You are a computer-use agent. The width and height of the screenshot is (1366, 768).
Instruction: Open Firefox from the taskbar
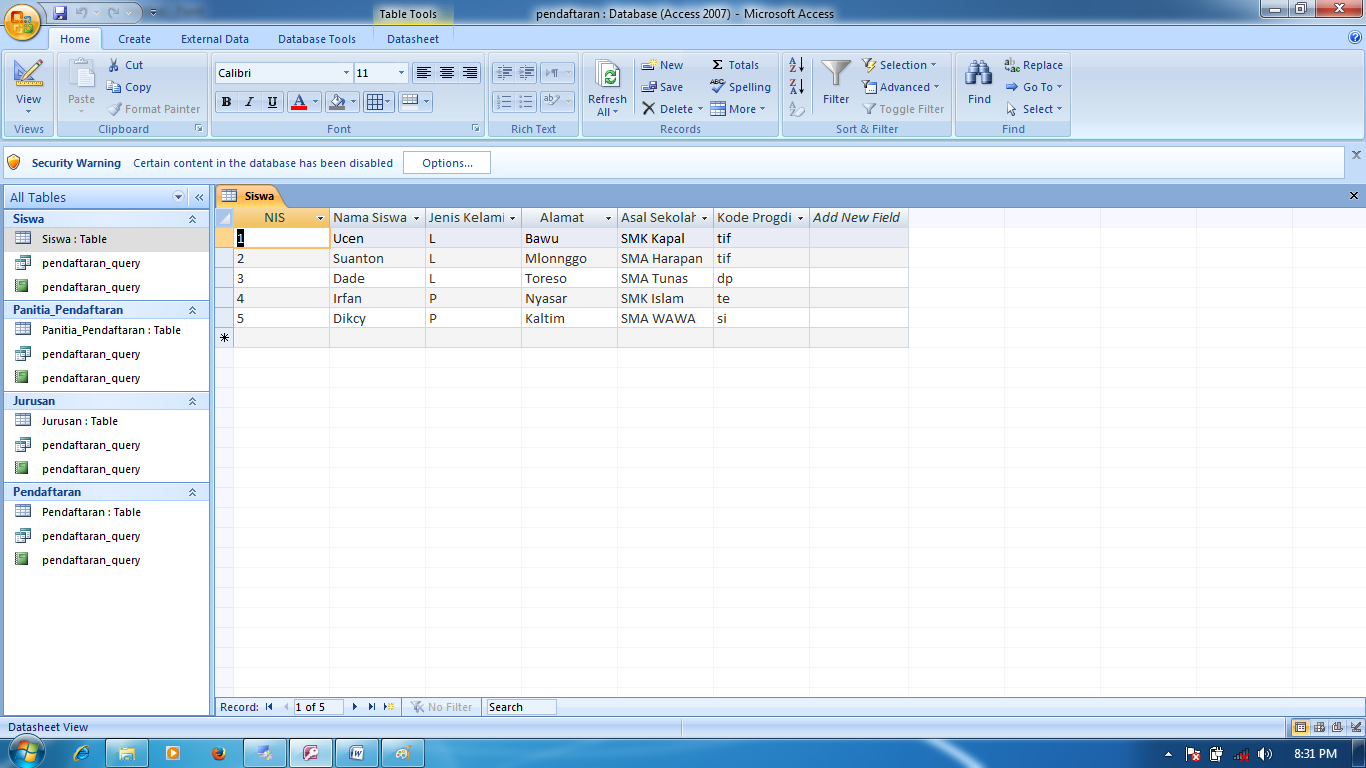point(219,753)
